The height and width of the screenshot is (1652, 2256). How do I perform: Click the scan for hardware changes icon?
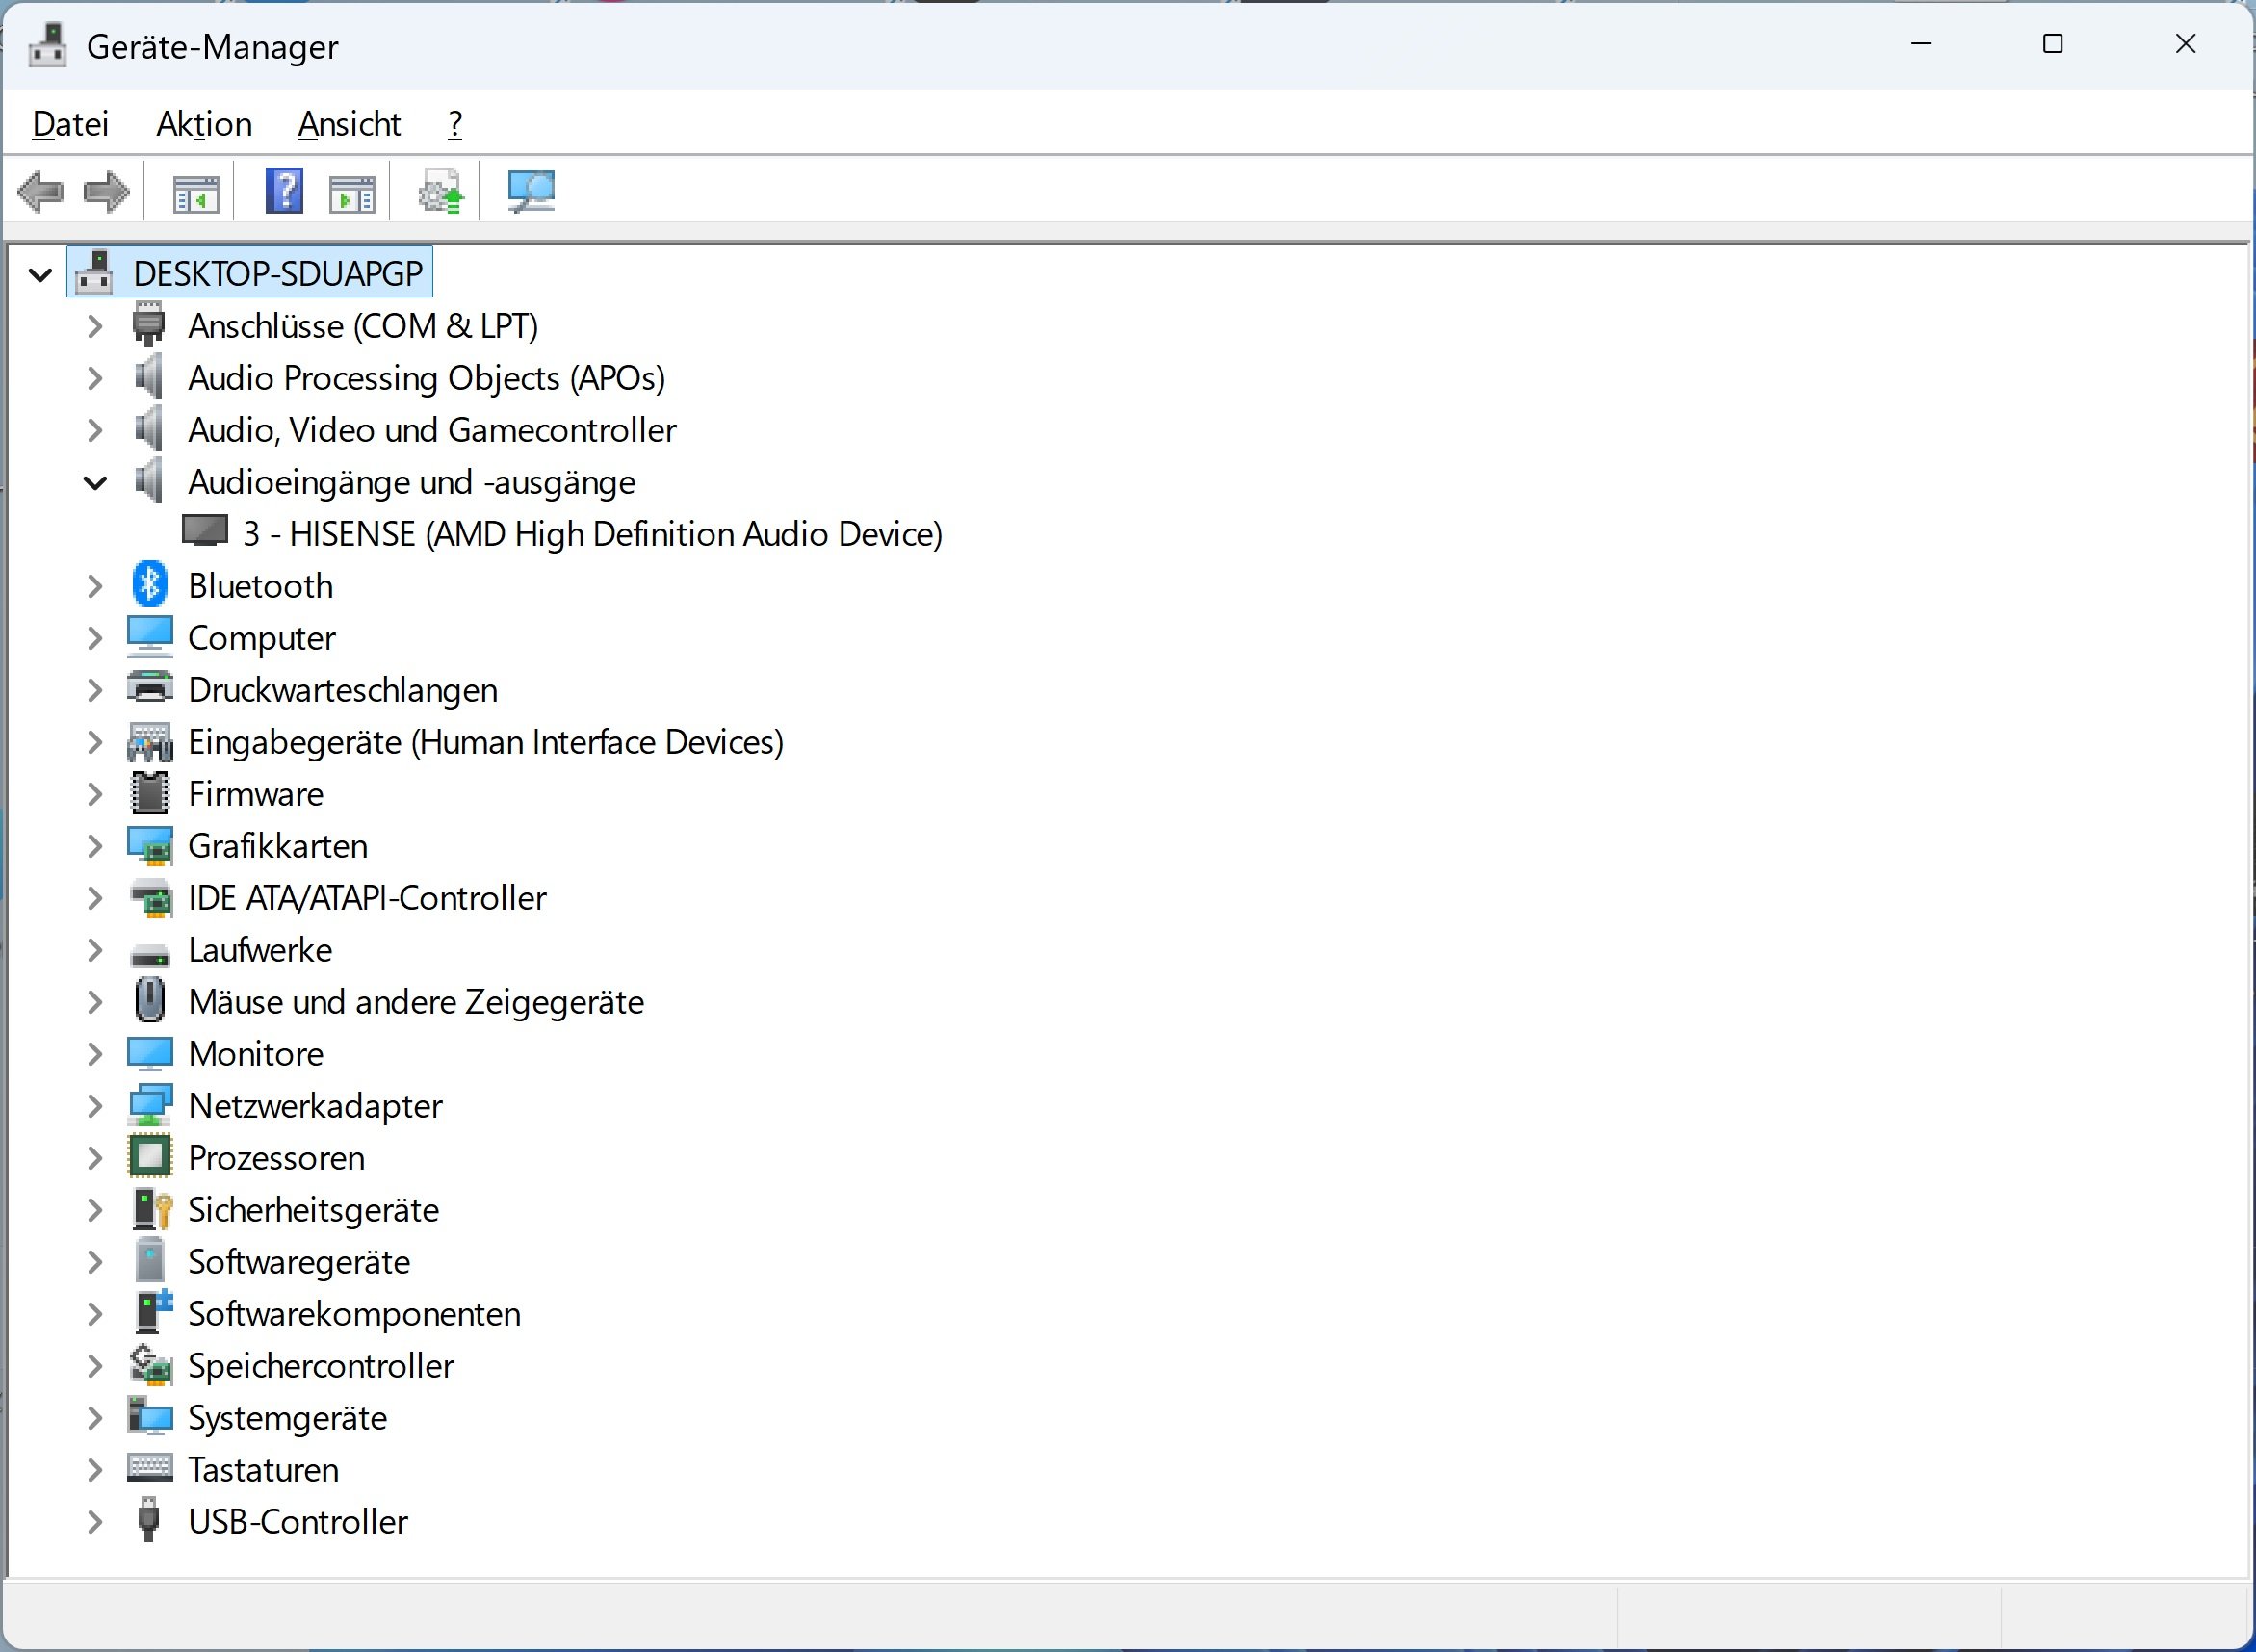(530, 191)
